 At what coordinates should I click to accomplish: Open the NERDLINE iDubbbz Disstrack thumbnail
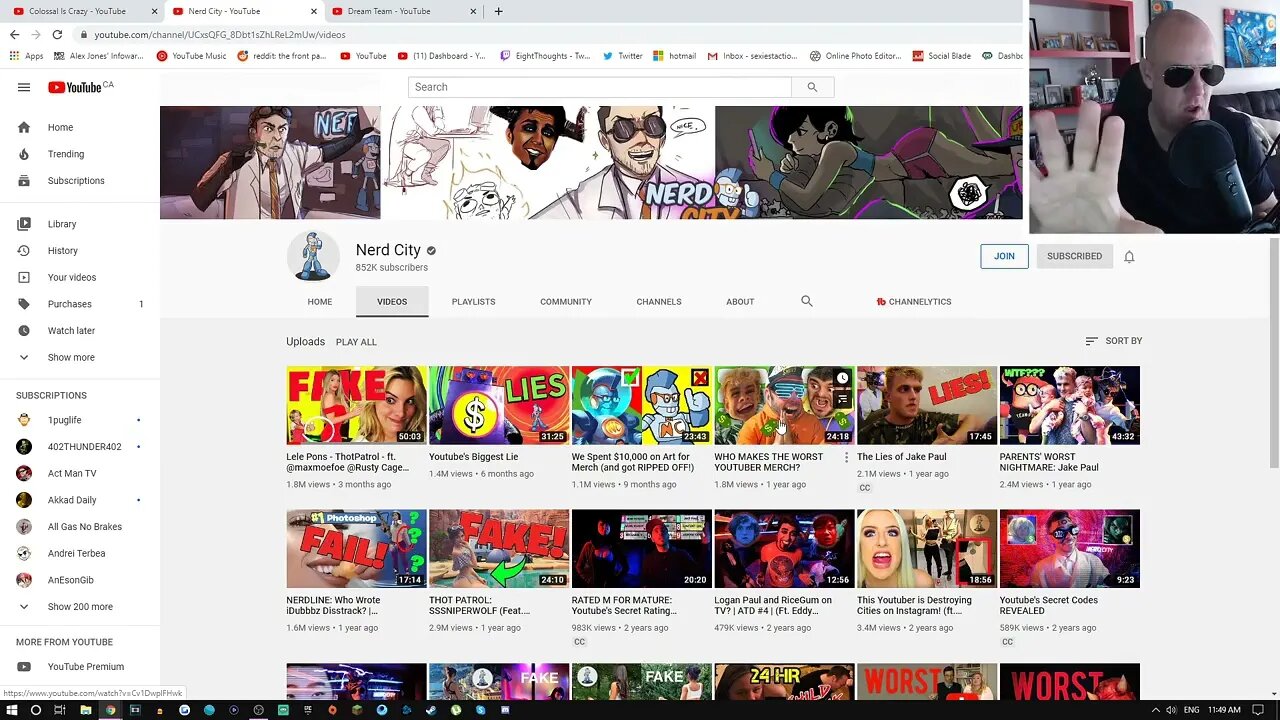[x=356, y=549]
